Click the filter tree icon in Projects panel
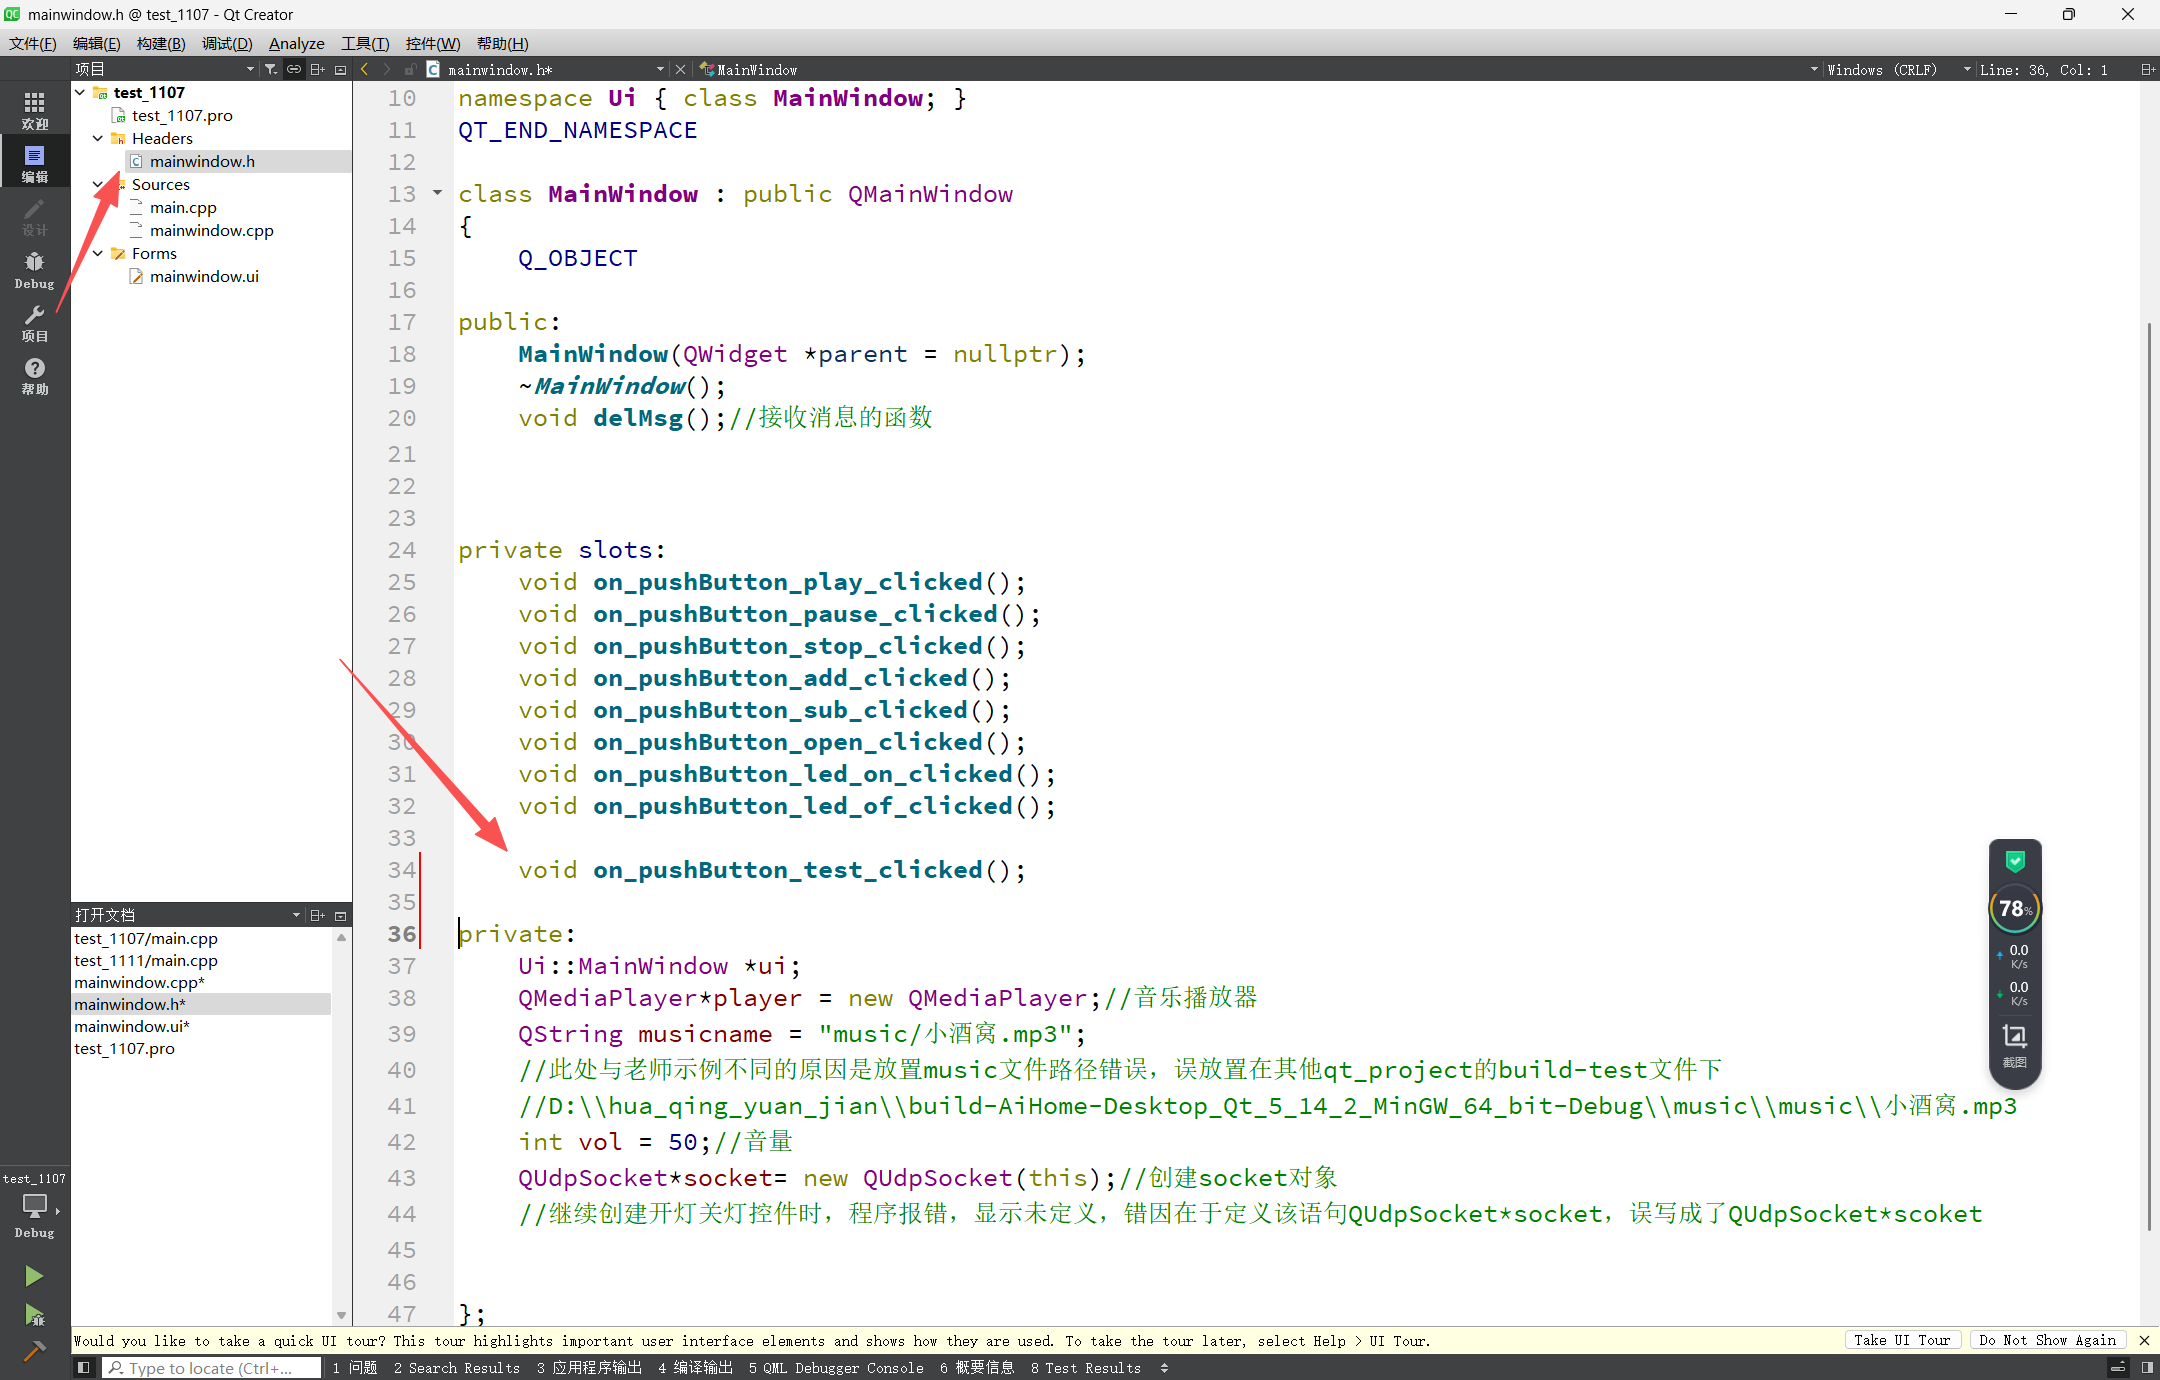Viewport: 2160px width, 1380px height. click(x=270, y=69)
